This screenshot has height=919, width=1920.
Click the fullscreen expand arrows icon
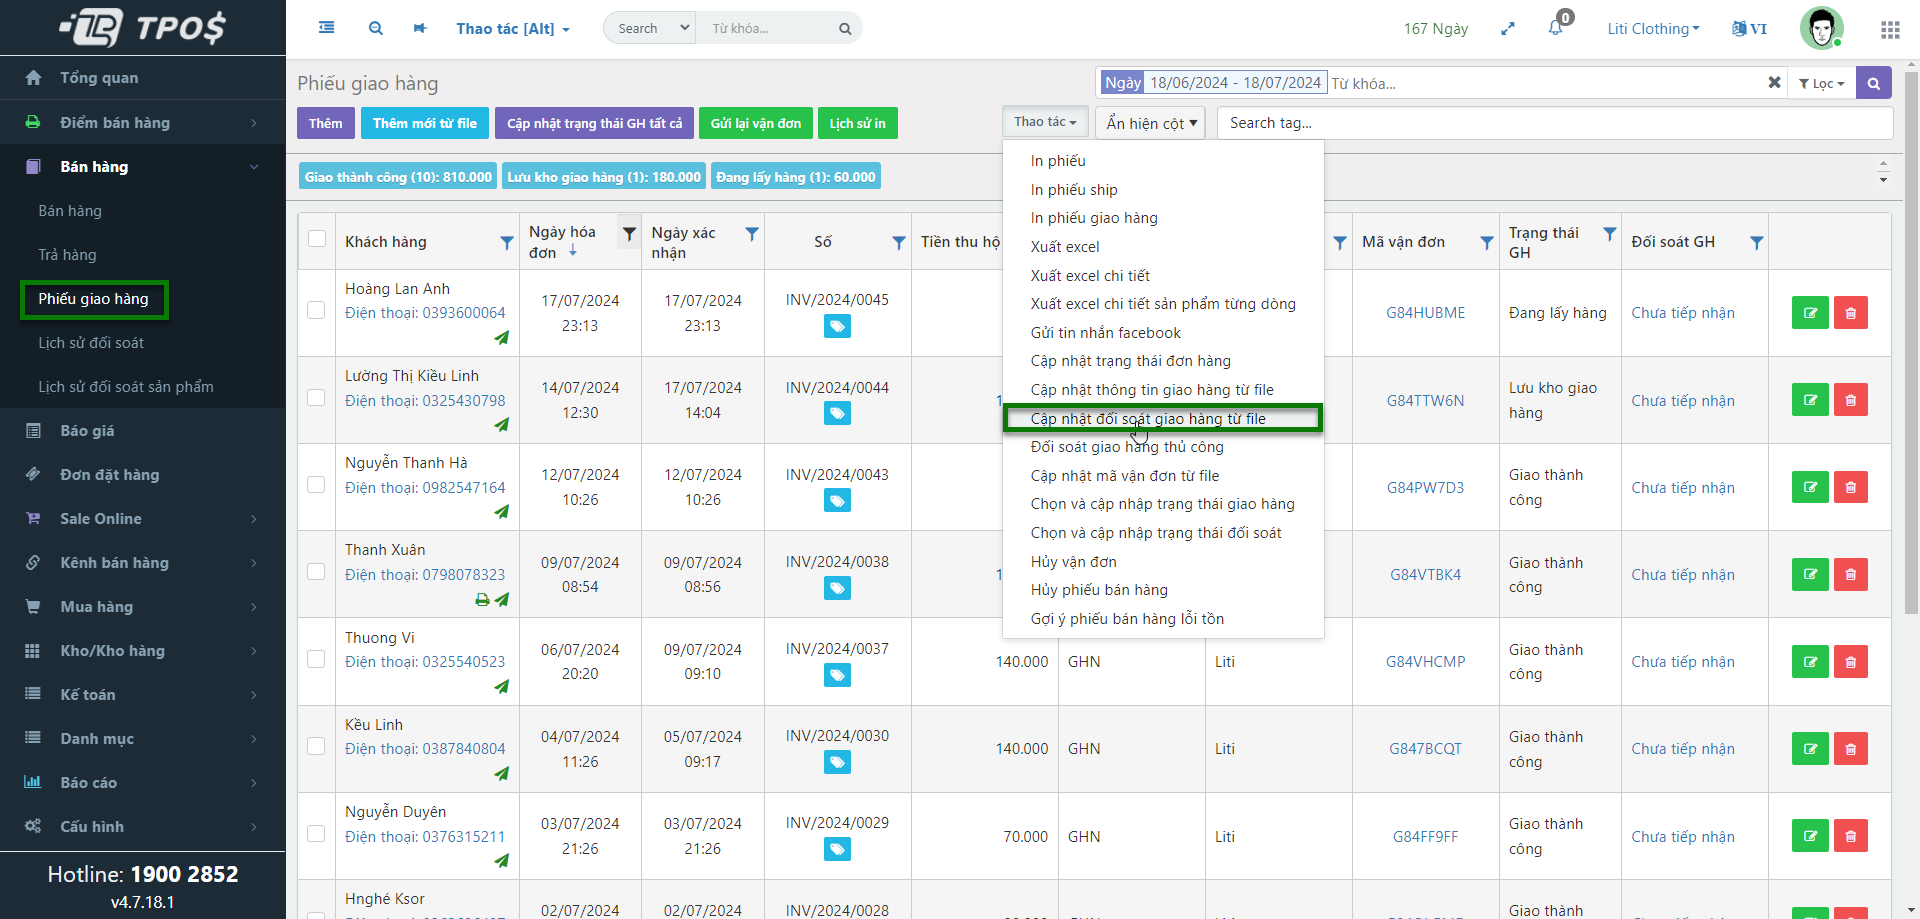coord(1508,29)
